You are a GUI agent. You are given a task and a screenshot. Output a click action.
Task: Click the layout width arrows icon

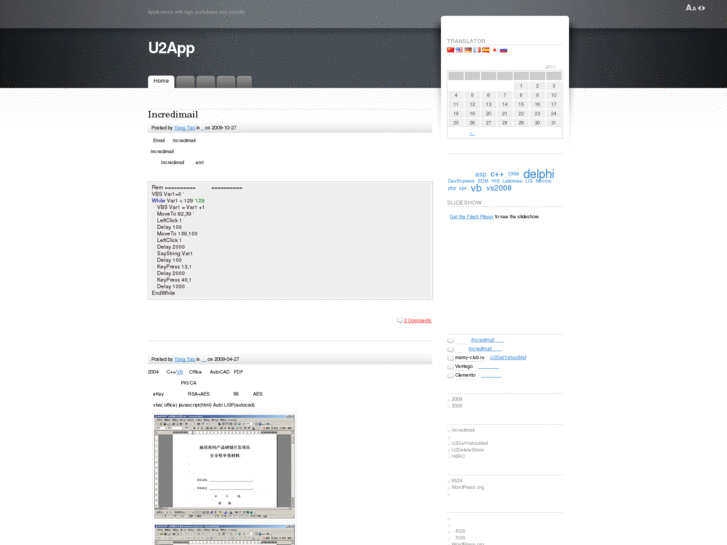point(701,7)
